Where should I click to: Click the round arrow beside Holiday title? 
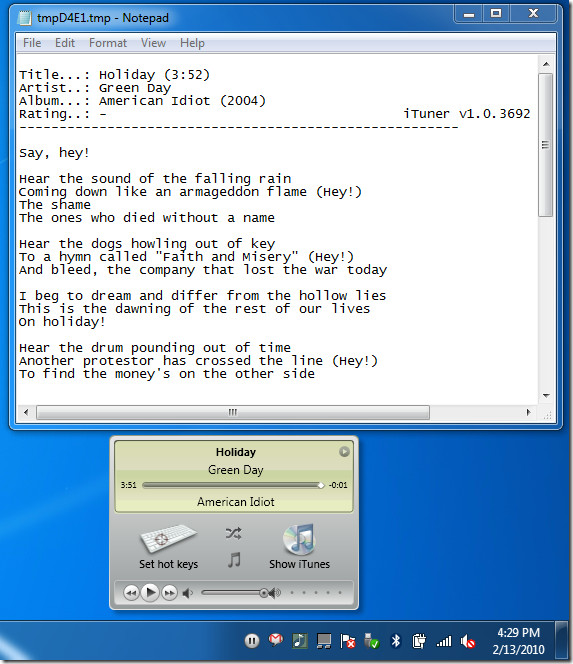click(x=344, y=452)
